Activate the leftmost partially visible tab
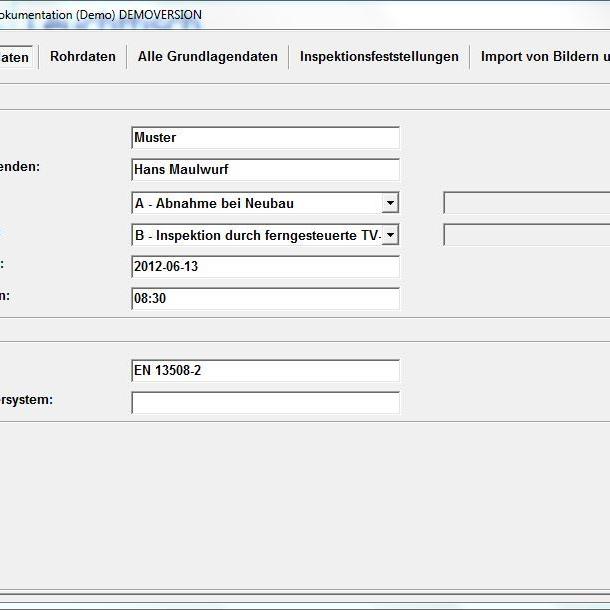610x610 pixels. point(15,57)
